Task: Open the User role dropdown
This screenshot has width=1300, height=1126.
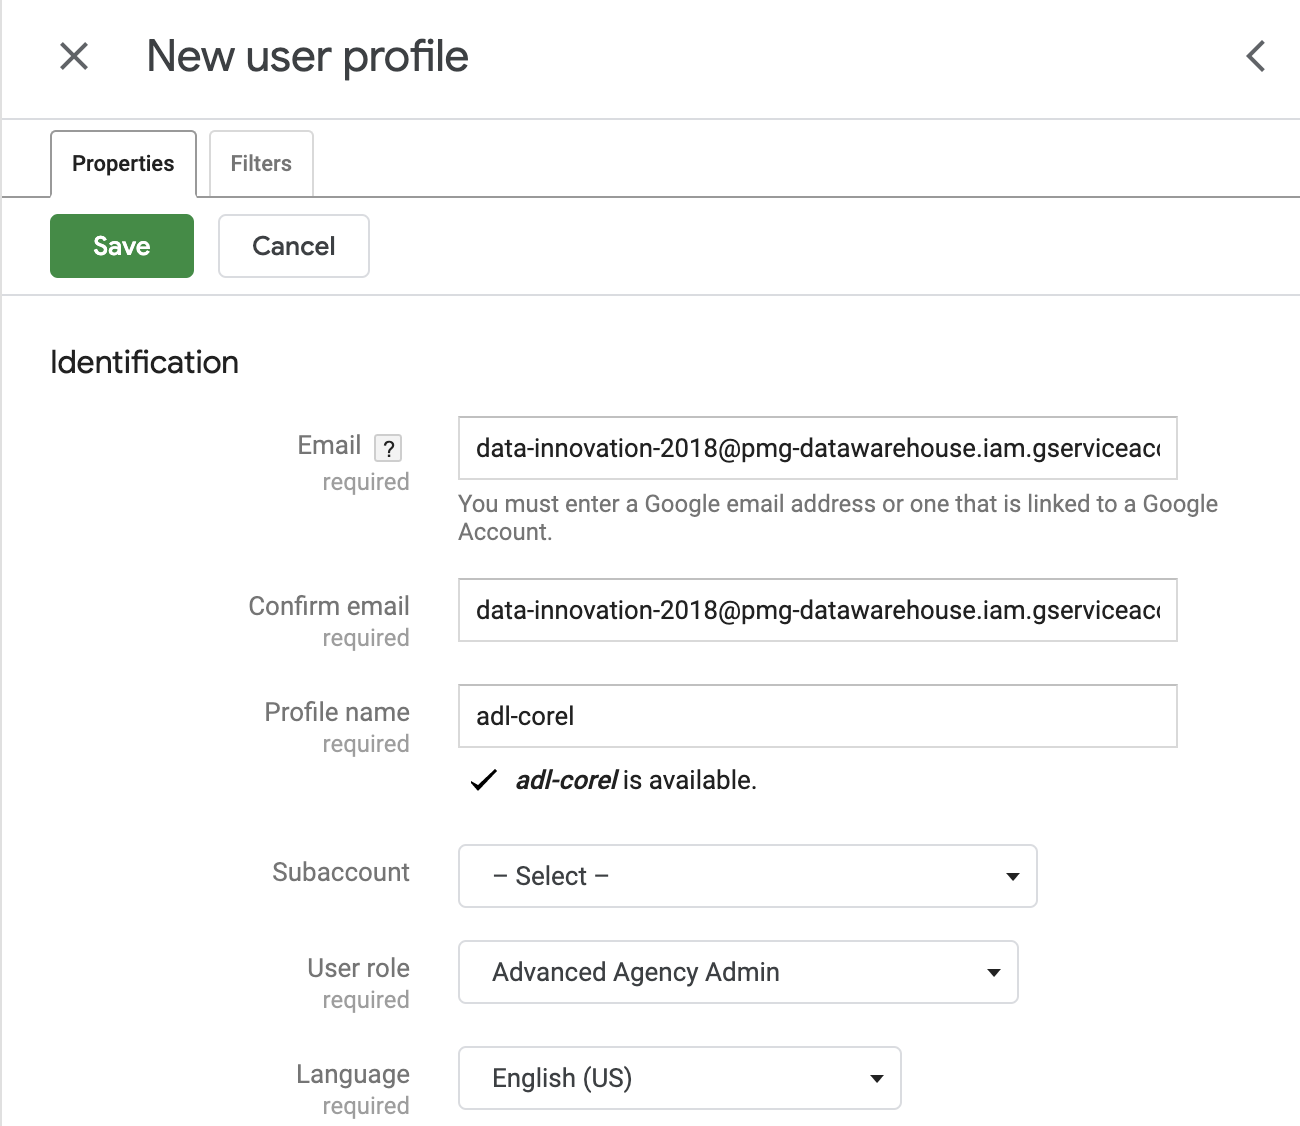Action: point(737,972)
